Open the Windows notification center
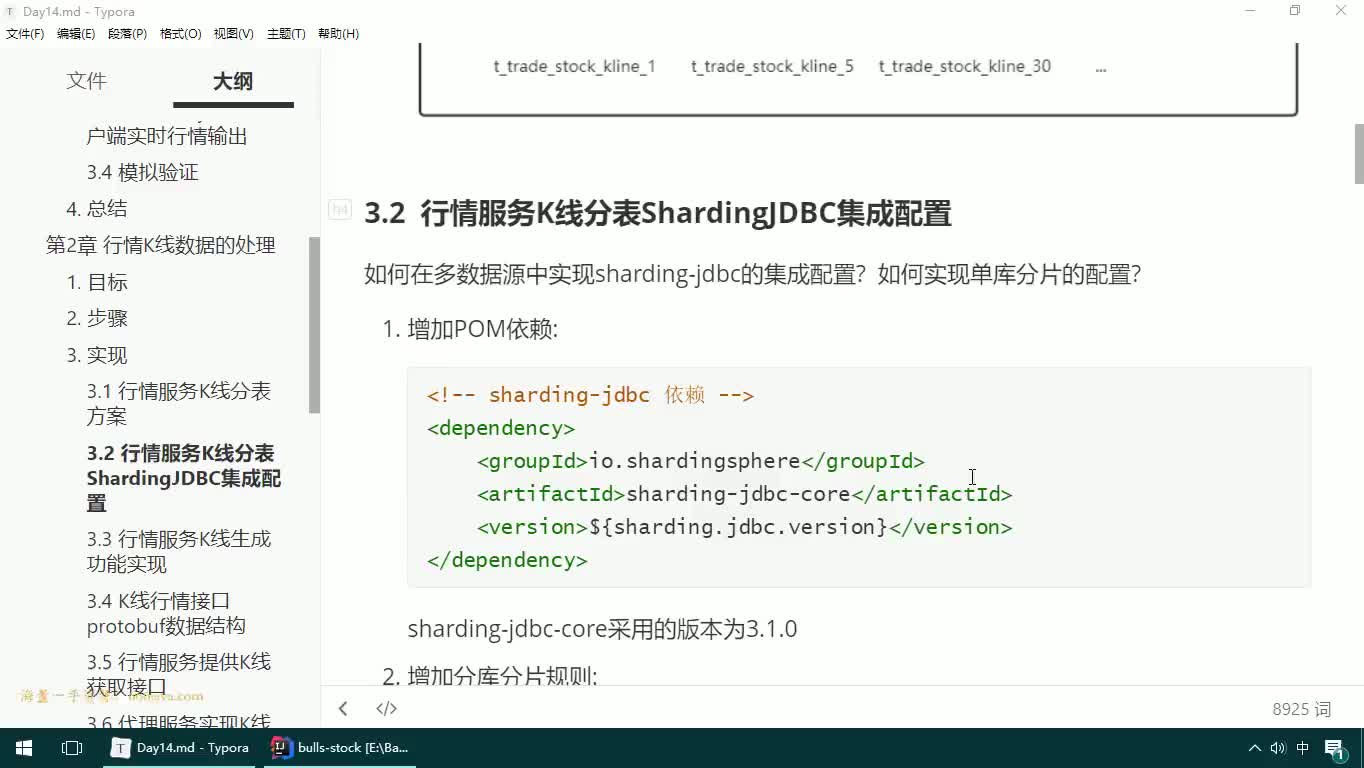This screenshot has height=768, width=1364. coord(1335,748)
